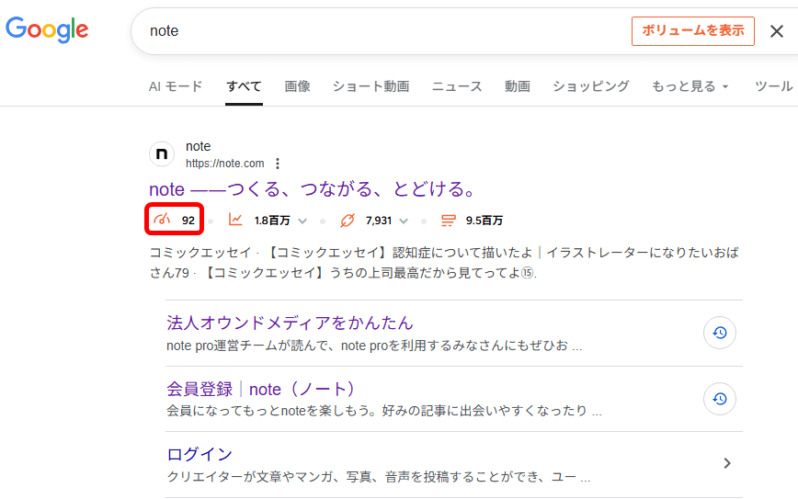The image size is (798, 499).
Task: Clear the search box with the X icon
Action: (776, 31)
